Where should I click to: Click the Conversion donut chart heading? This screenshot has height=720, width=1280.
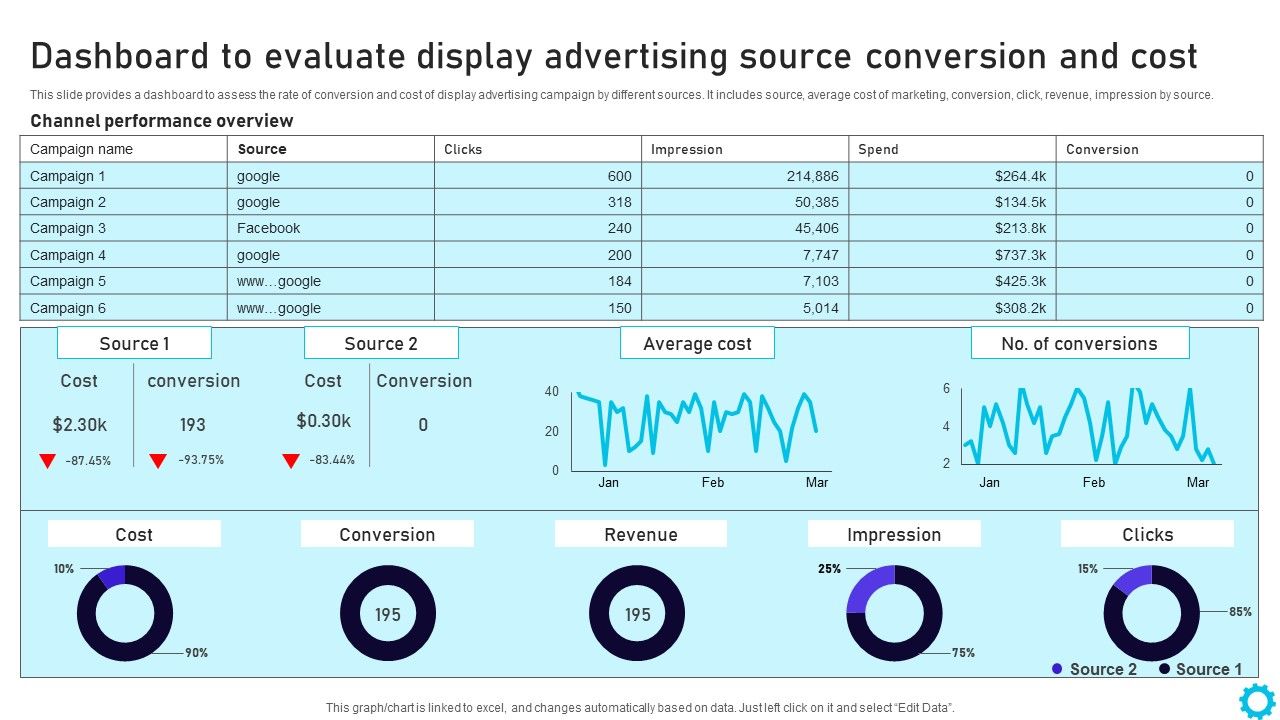tap(387, 534)
